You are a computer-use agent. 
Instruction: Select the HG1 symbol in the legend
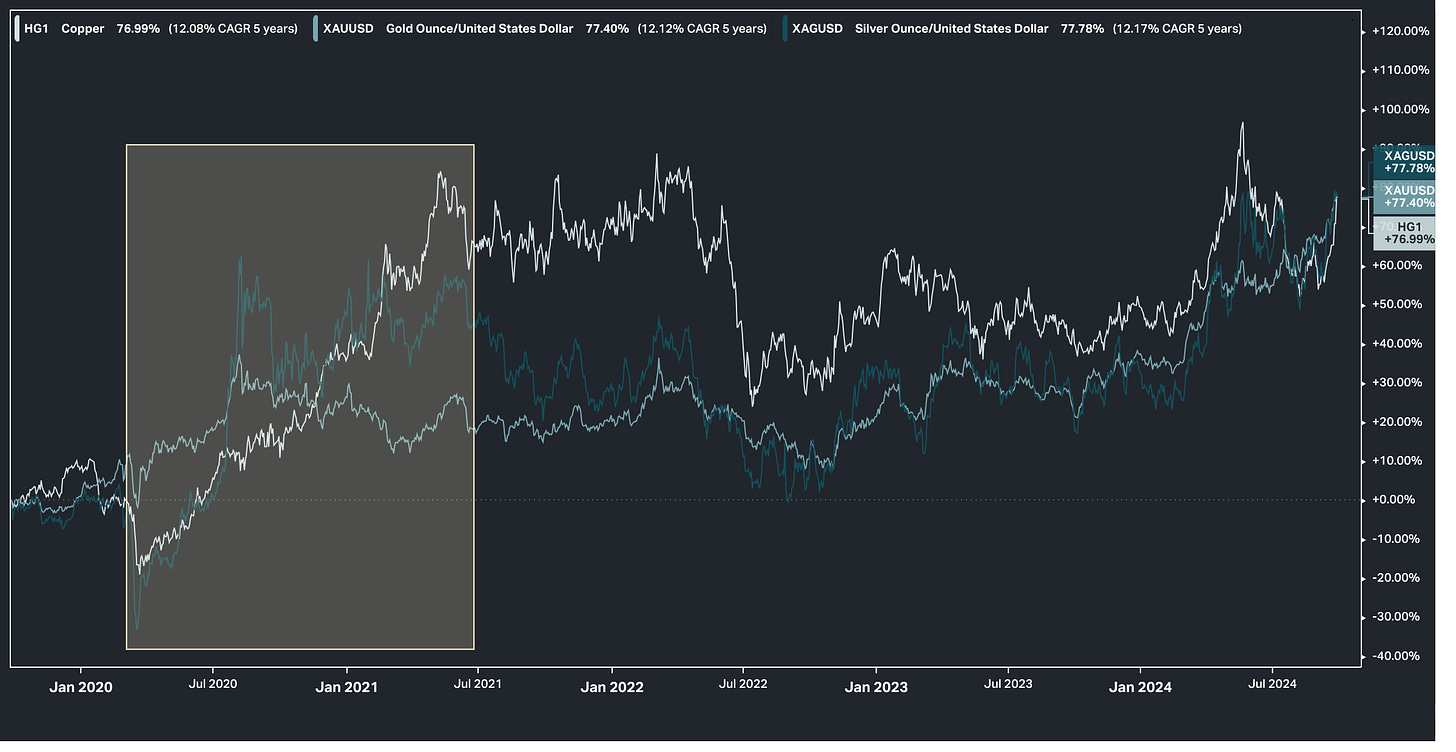37,29
